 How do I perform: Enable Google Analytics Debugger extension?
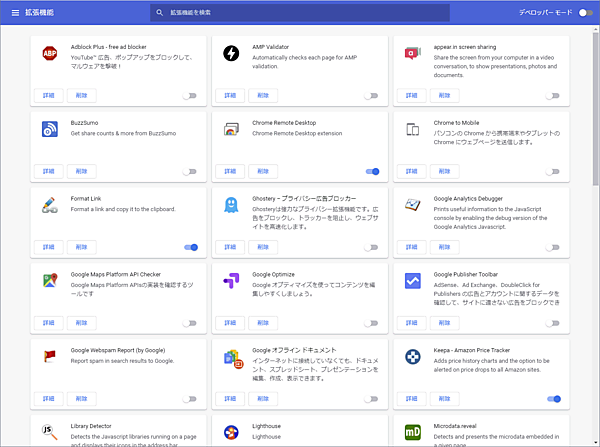pos(553,247)
